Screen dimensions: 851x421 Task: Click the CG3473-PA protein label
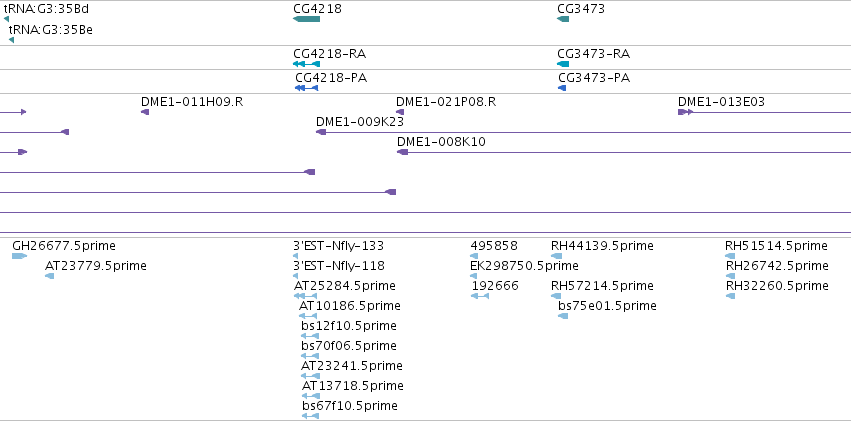pyautogui.click(x=594, y=78)
